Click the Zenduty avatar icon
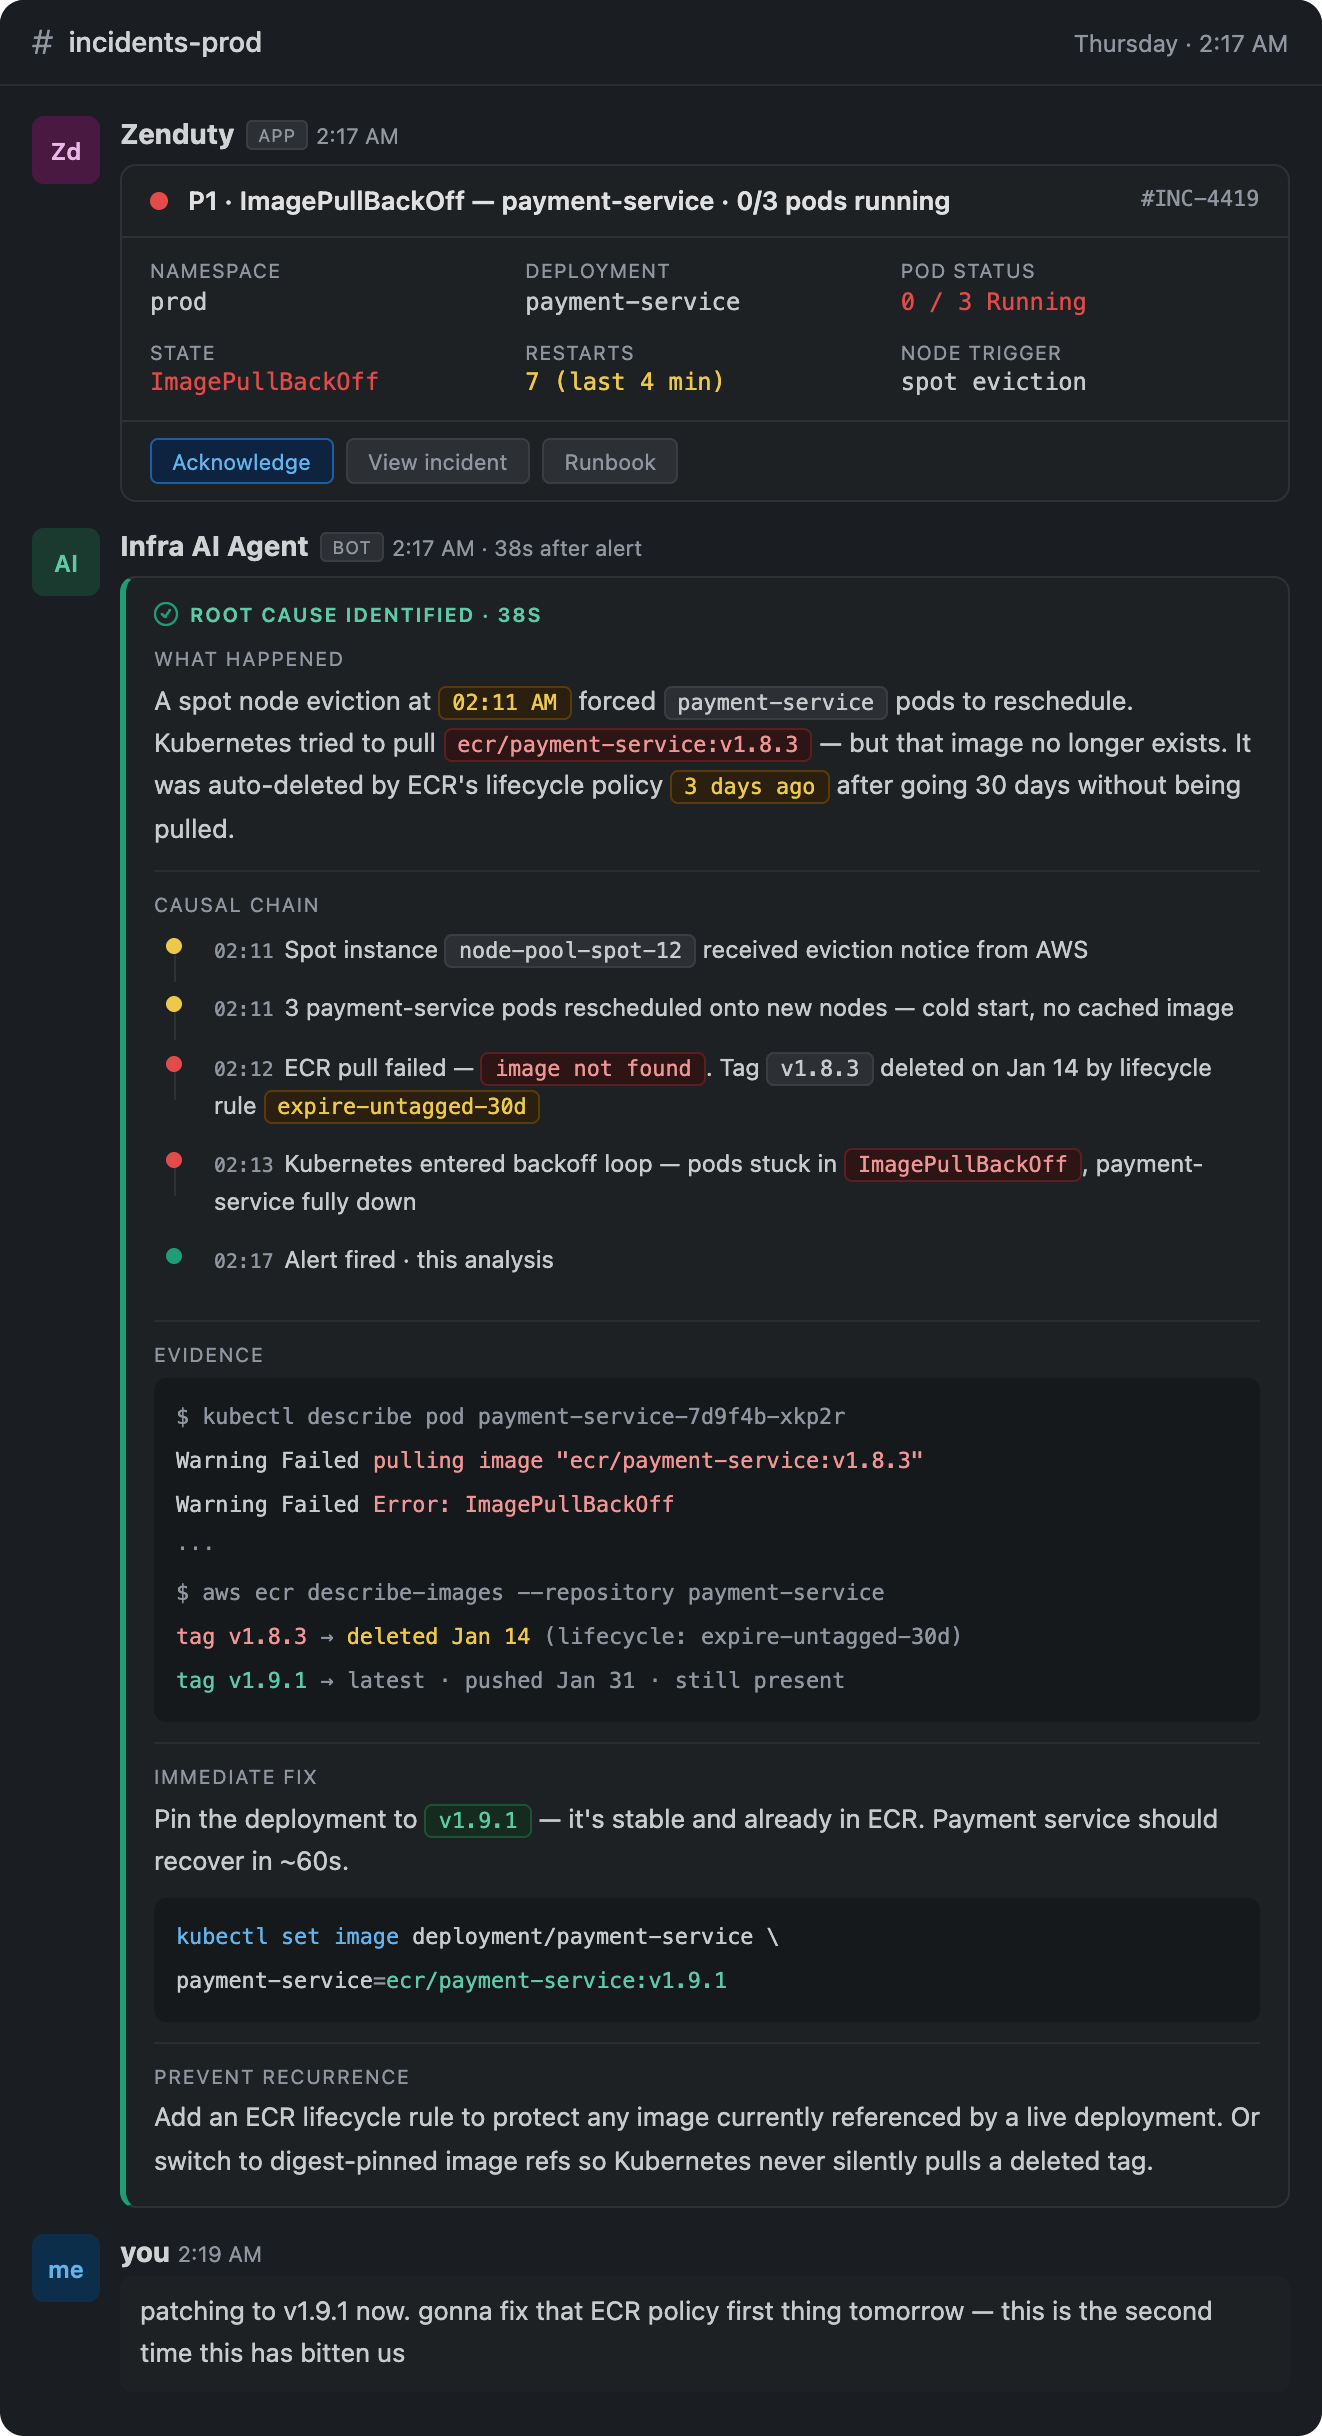 tap(66, 150)
